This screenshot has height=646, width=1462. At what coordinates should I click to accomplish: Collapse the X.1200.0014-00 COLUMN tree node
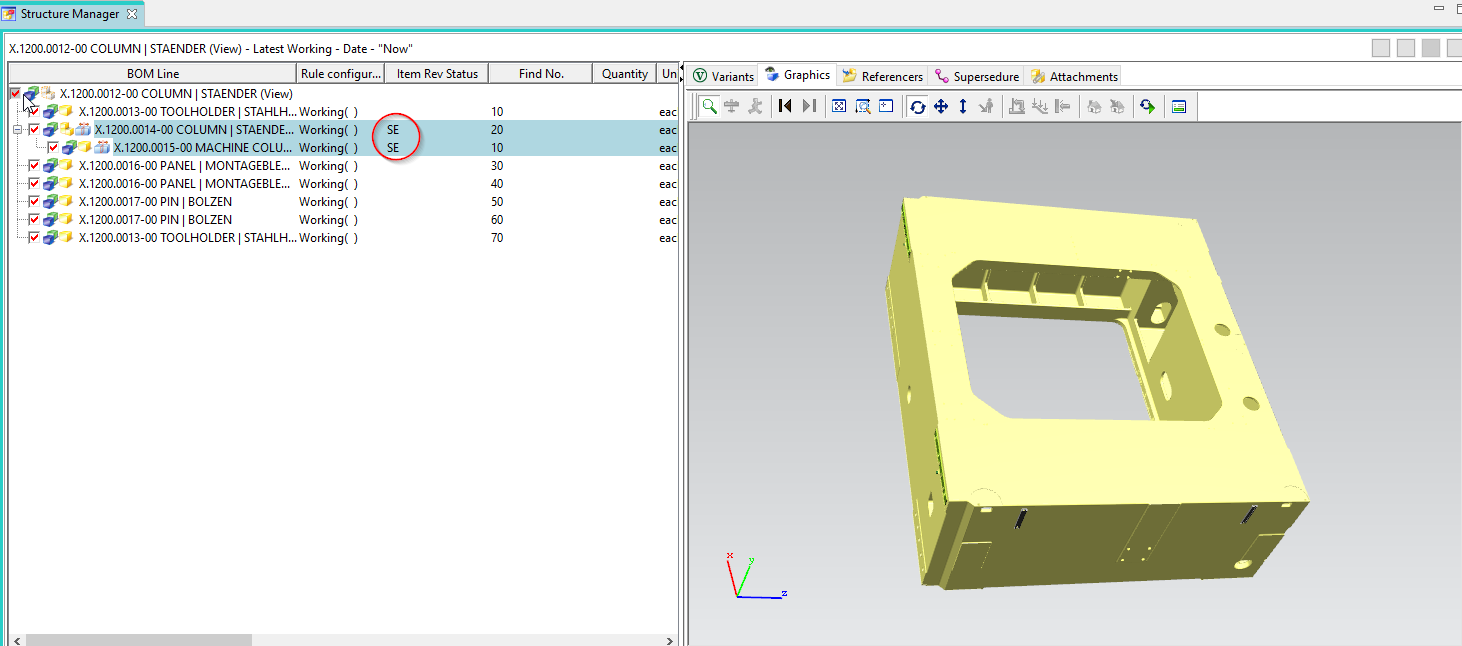pyautogui.click(x=17, y=130)
